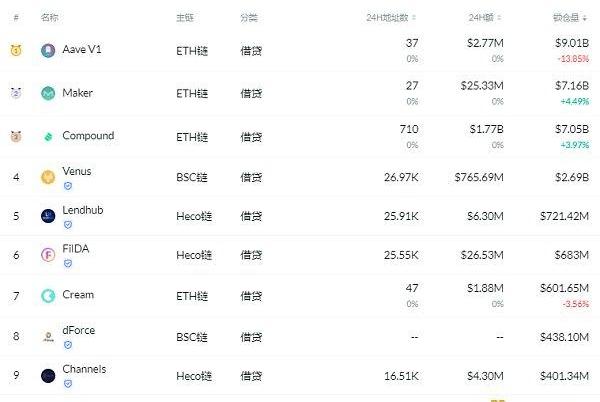The image size is (600, 402).
Task: Click the Venus logo icon
Action: 48,178
